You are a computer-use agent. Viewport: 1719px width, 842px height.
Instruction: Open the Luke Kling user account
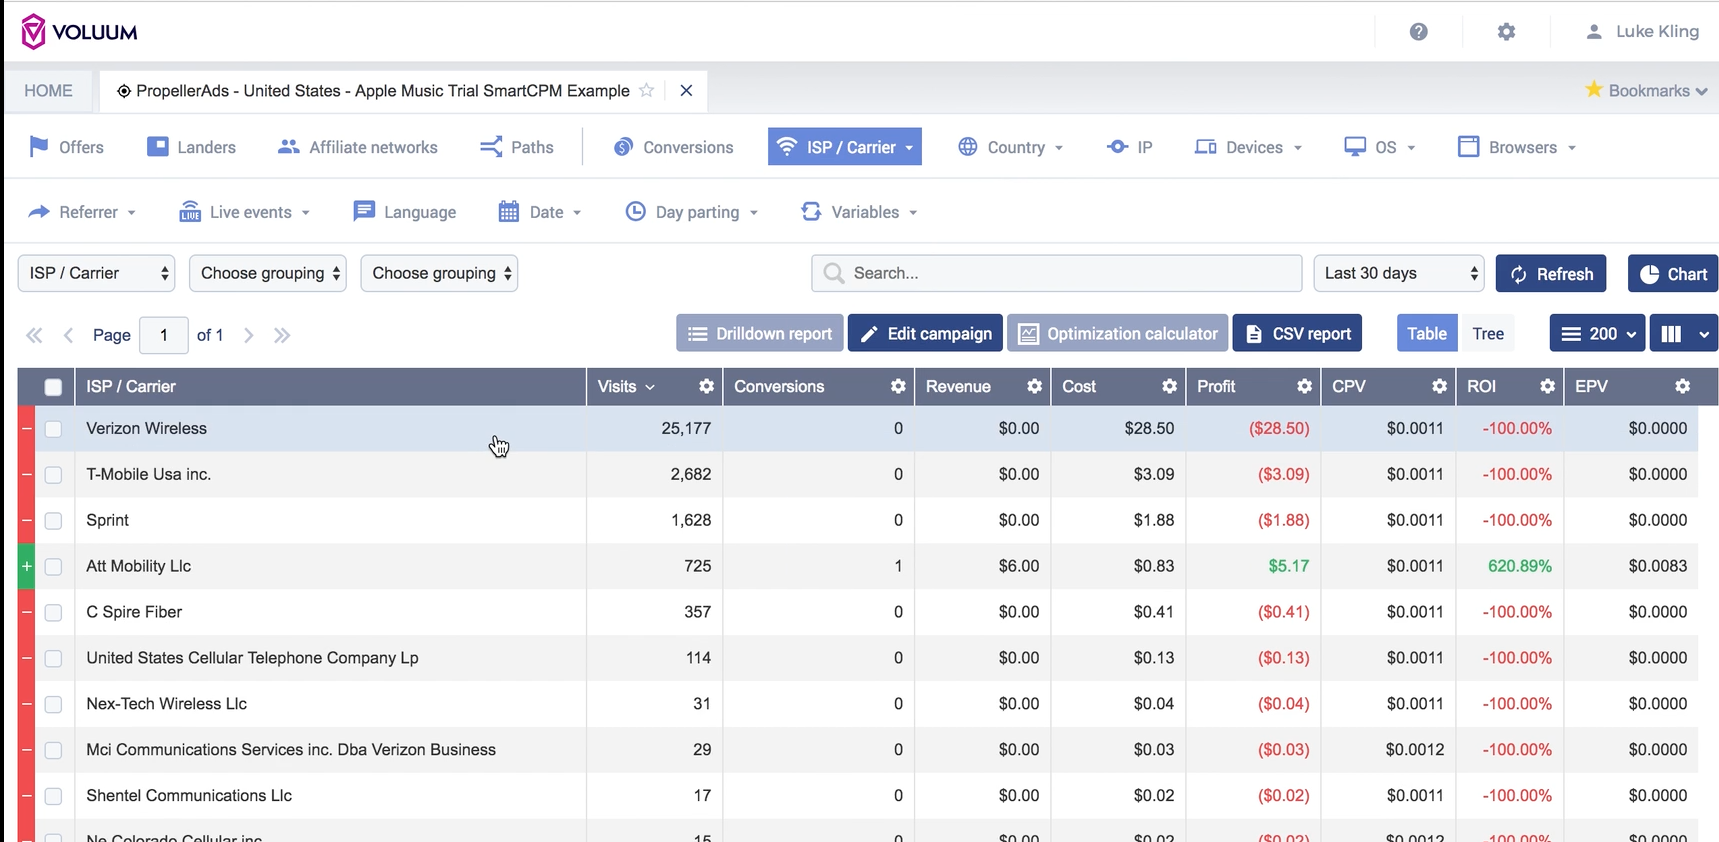1642,32
